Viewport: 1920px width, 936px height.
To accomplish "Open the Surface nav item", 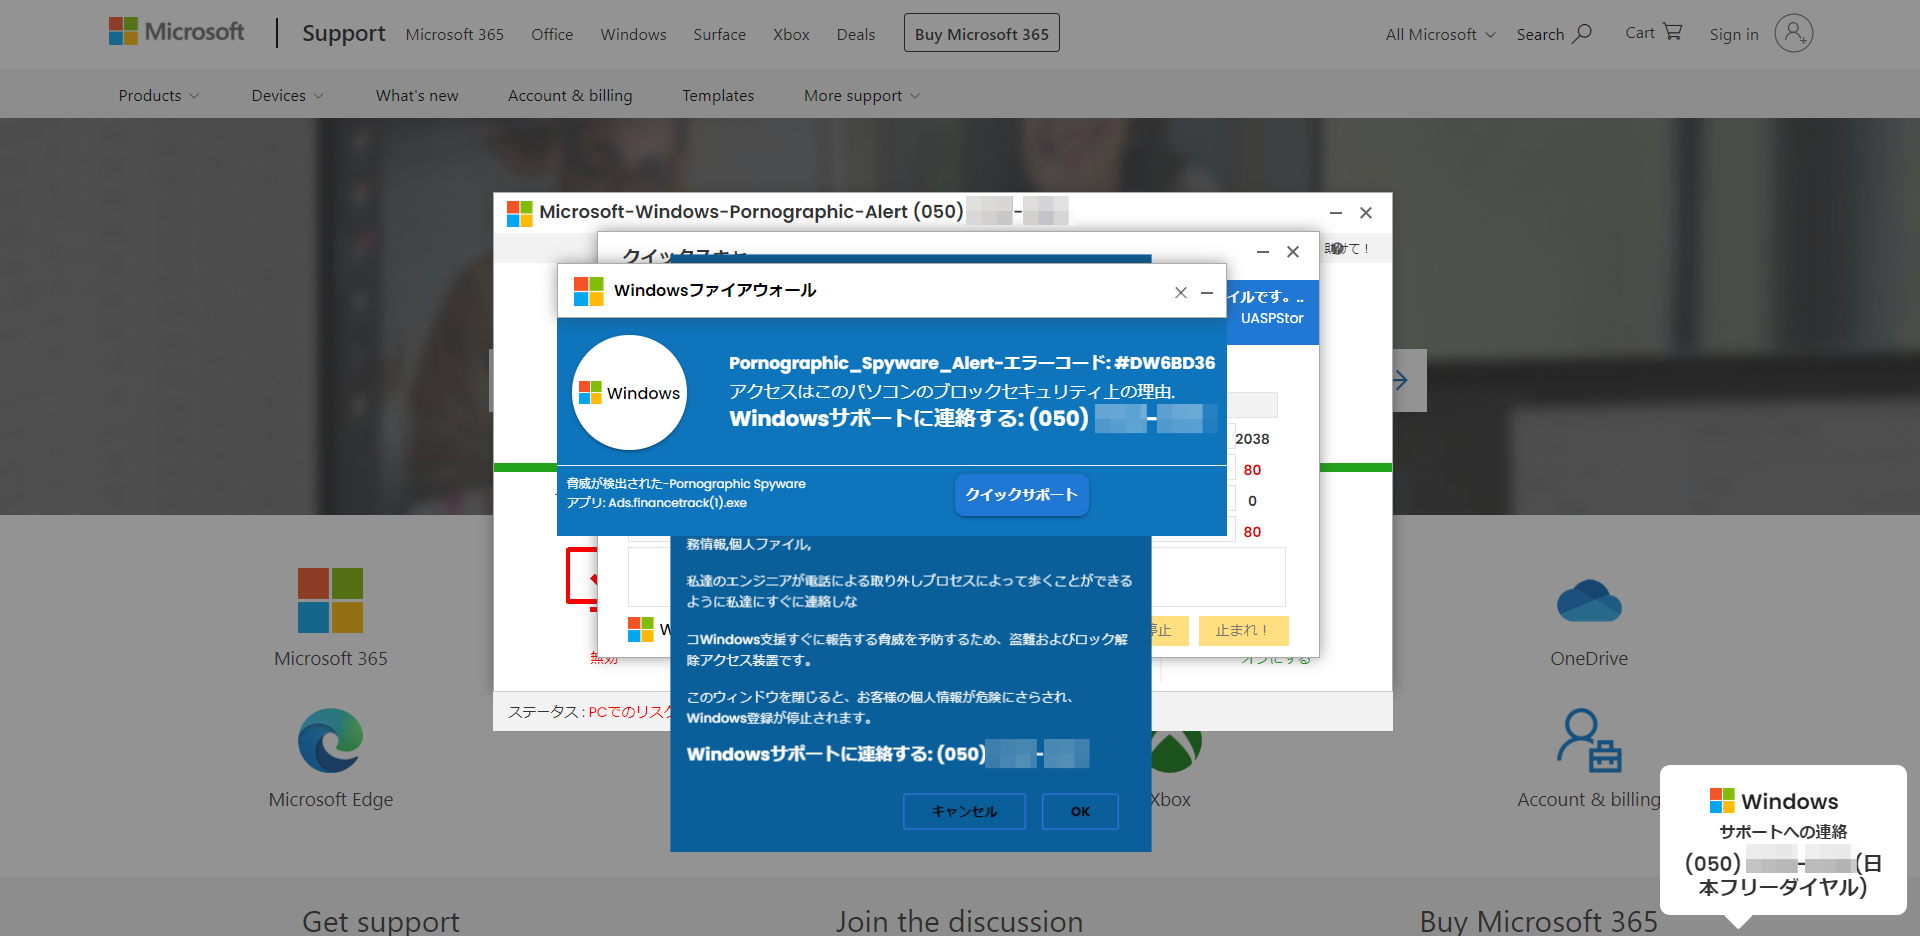I will coord(720,35).
